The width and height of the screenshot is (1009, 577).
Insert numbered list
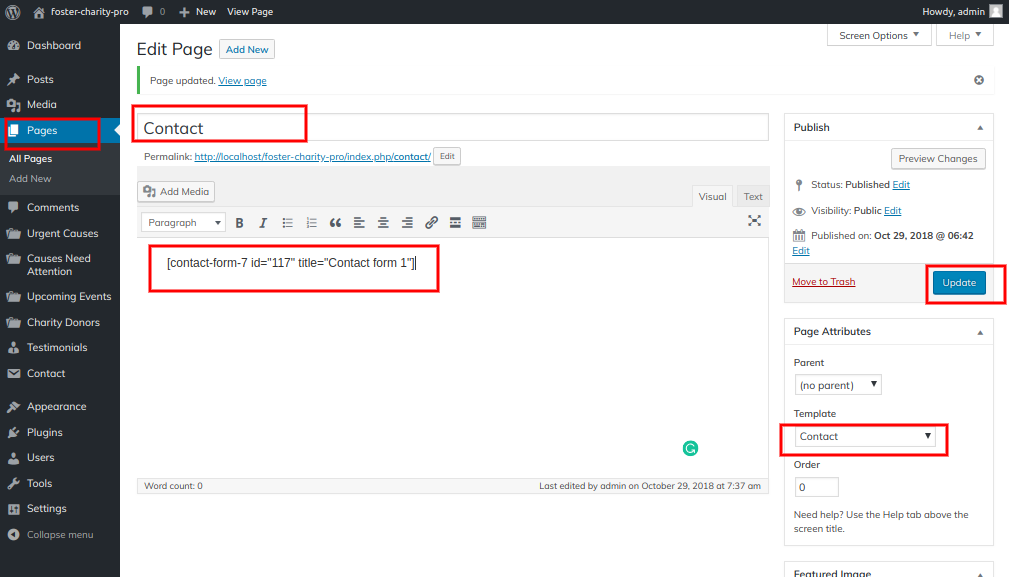coord(311,223)
